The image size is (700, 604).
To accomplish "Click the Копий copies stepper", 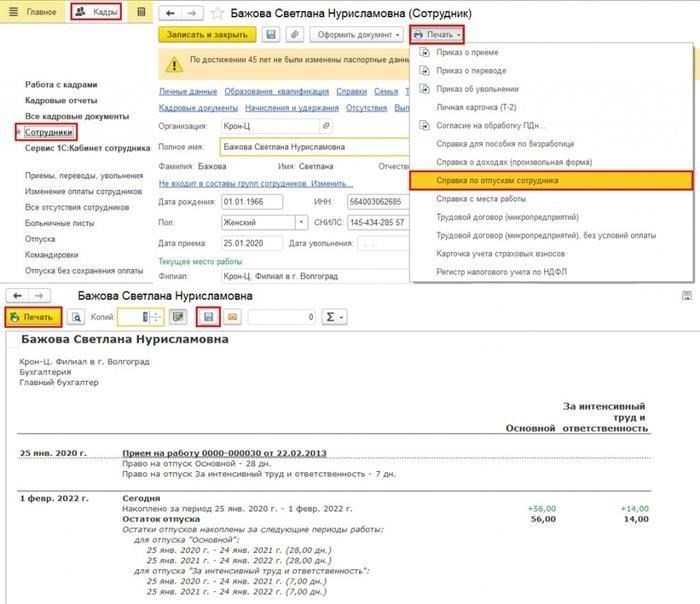I will coord(155,317).
